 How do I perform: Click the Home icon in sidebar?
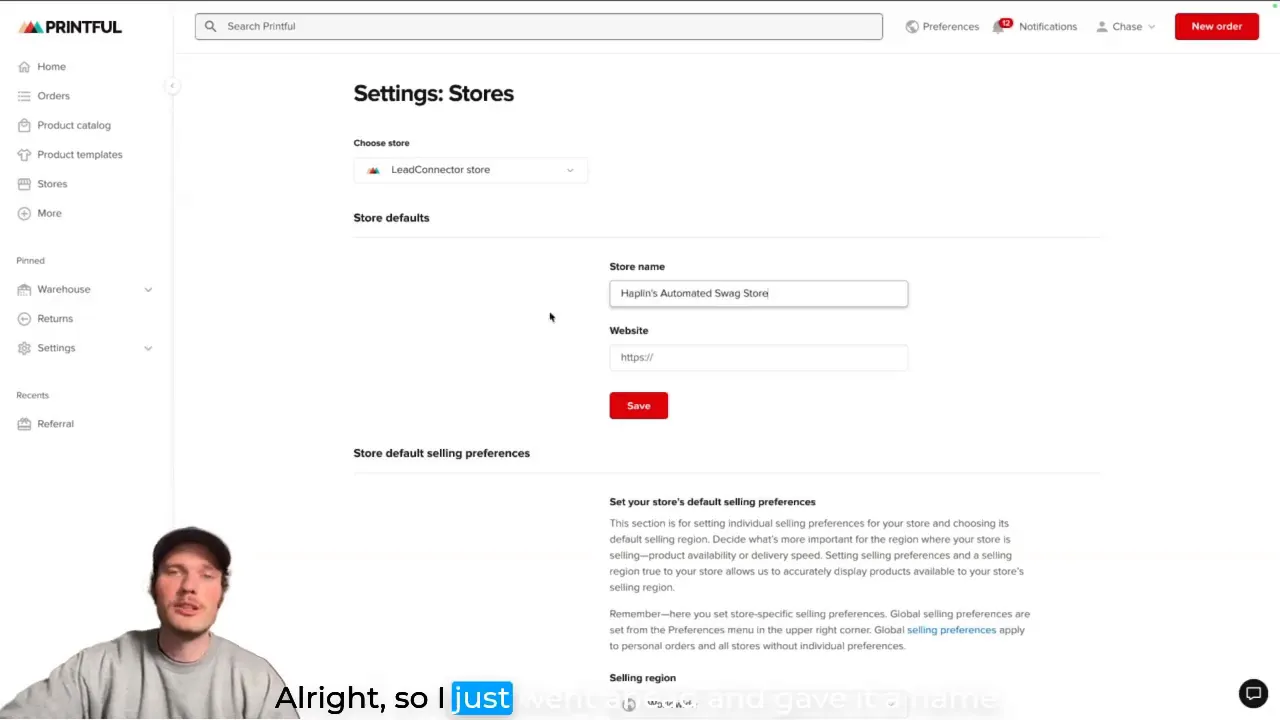coord(24,67)
